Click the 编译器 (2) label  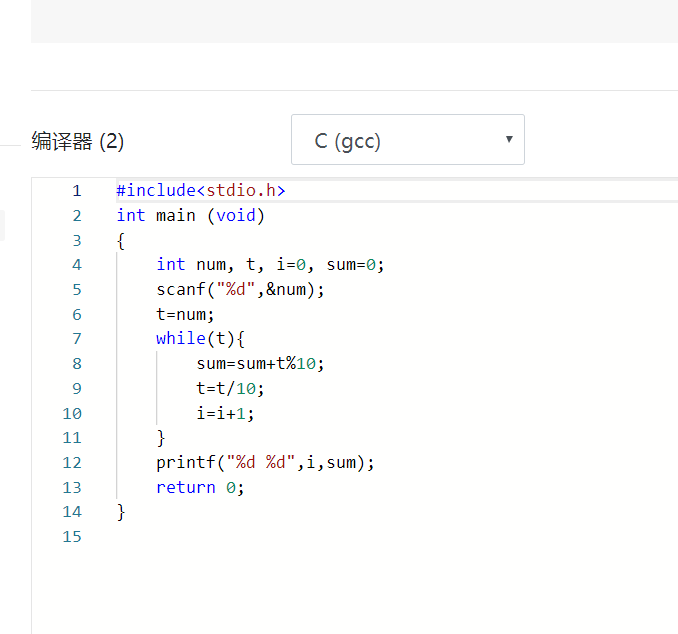click(x=78, y=142)
